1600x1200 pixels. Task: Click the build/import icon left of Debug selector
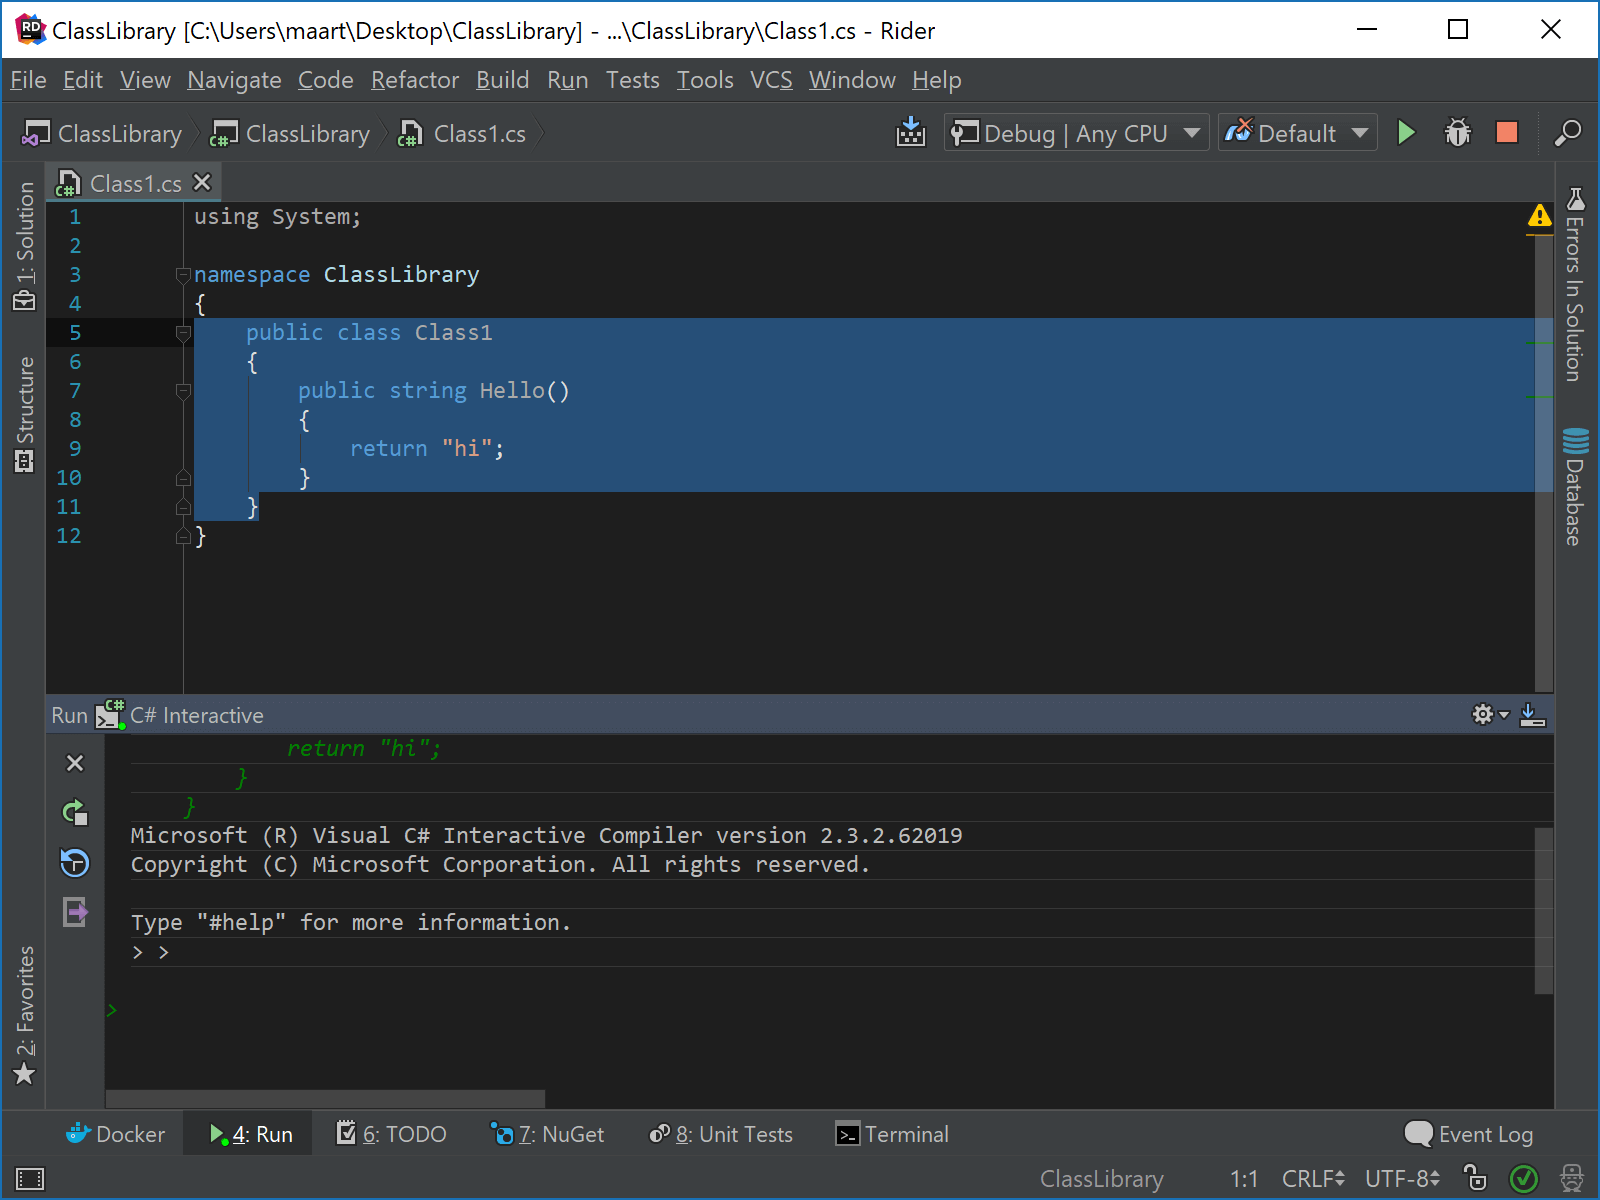point(910,132)
